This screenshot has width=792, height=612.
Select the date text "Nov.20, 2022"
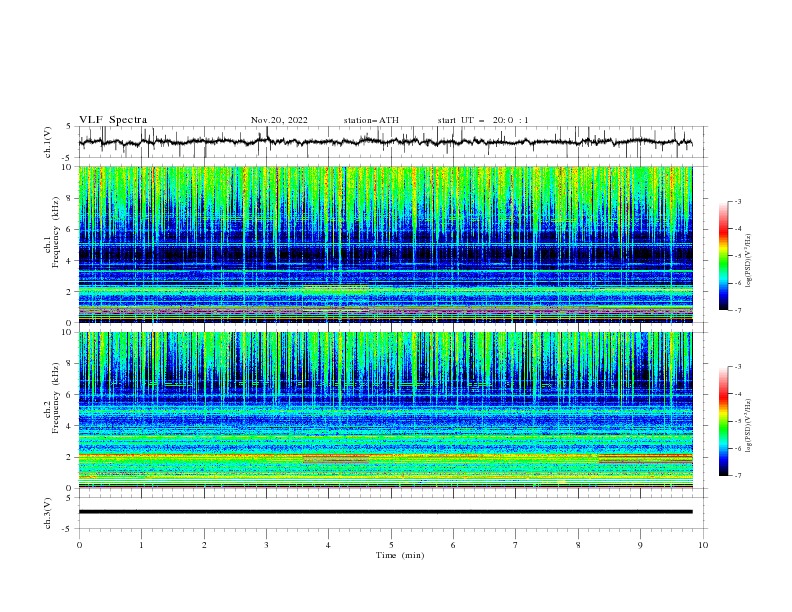279,120
